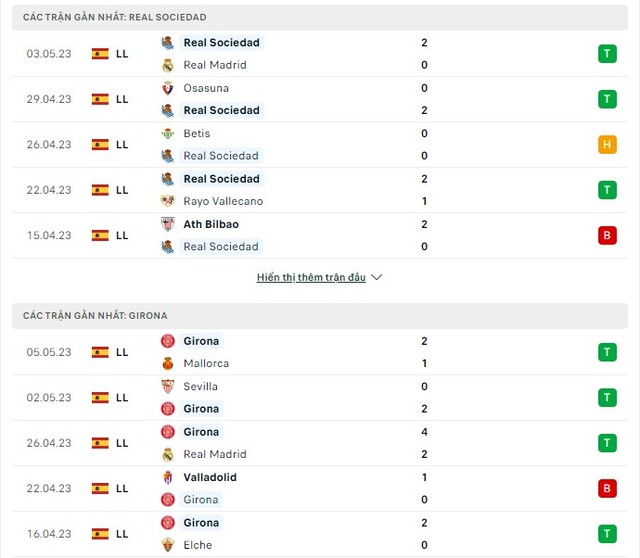Click the Valladolid club crest icon

168,477
